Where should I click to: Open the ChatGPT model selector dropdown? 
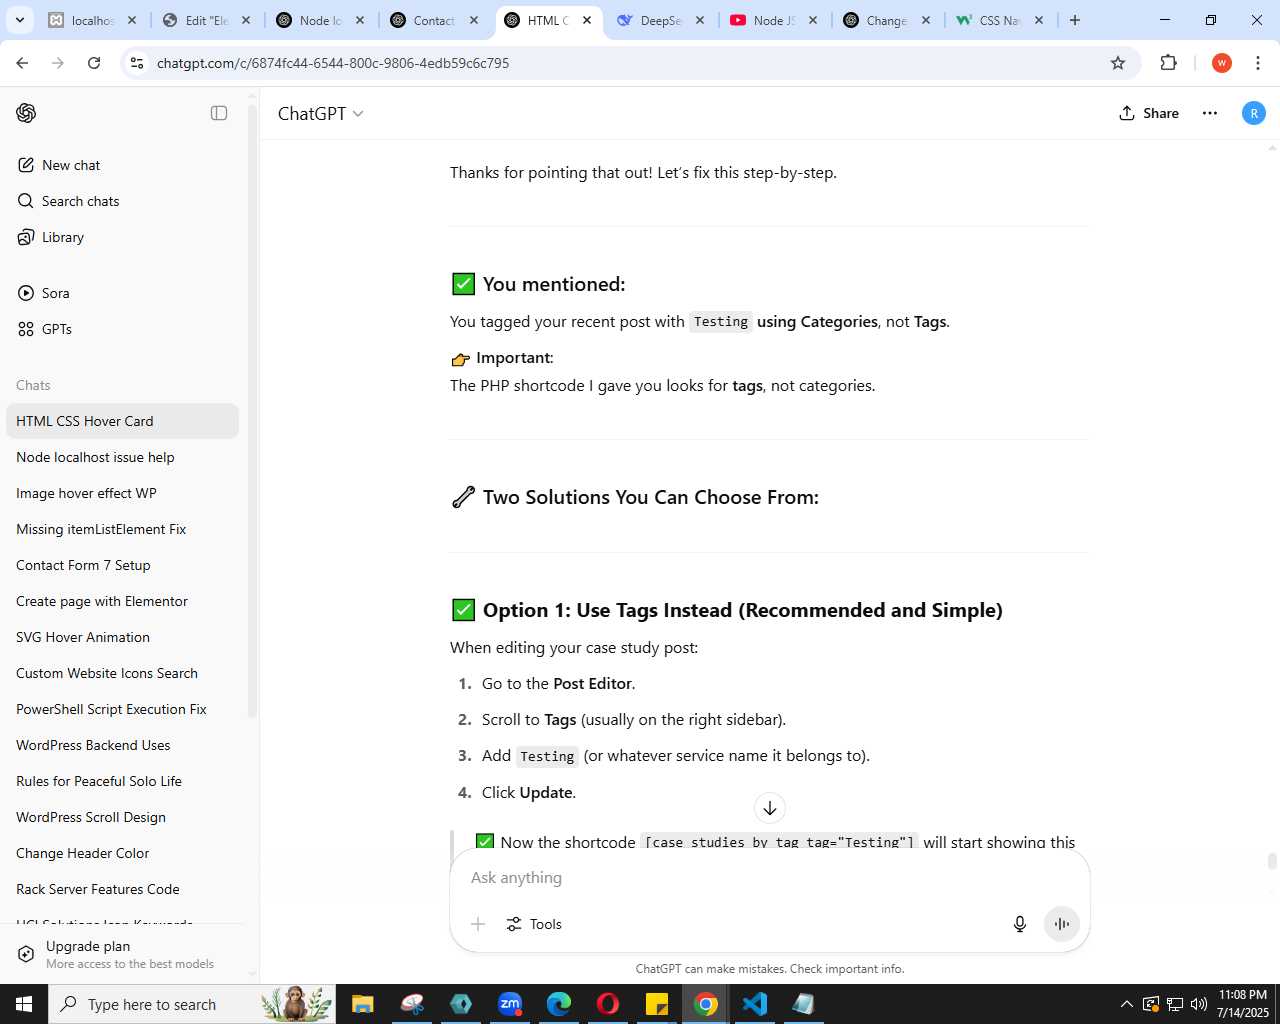point(320,113)
